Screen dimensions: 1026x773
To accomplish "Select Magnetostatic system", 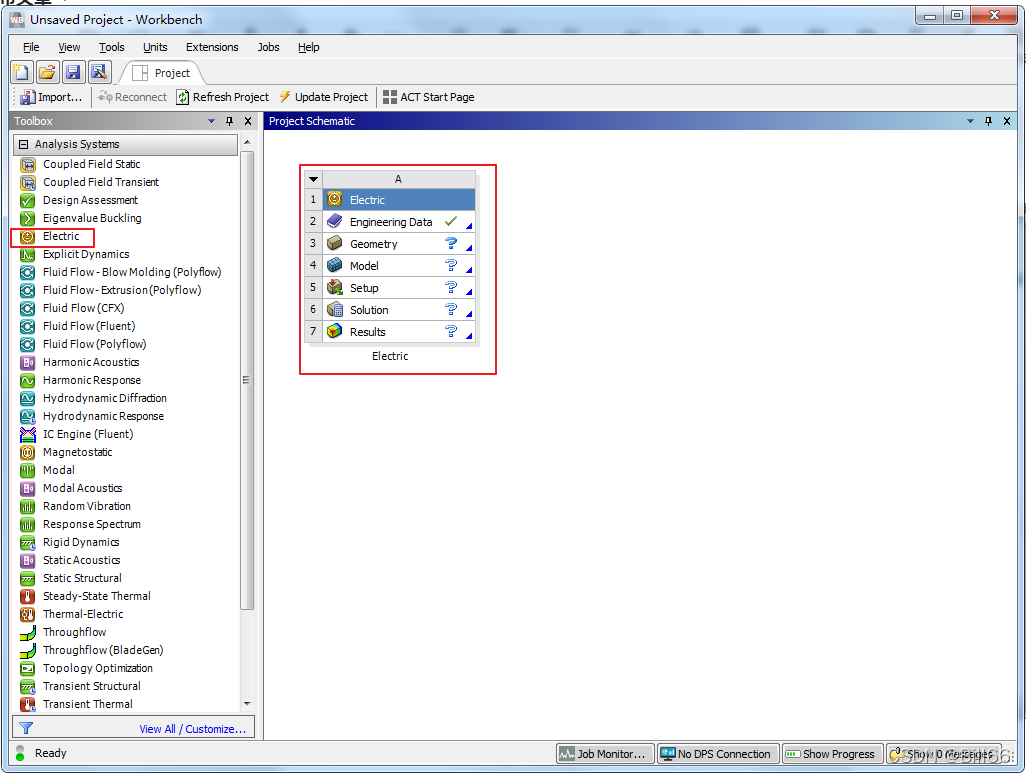I will [x=77, y=452].
